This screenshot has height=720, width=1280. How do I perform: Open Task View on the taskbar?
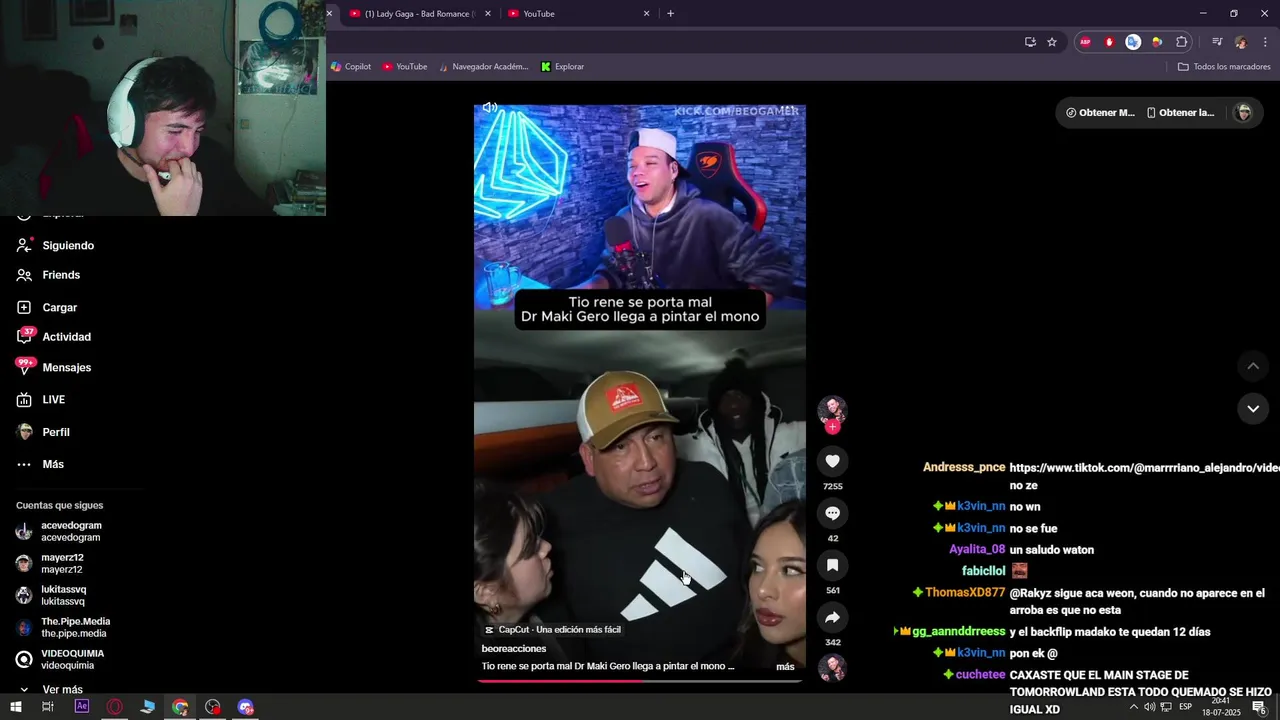(47, 707)
